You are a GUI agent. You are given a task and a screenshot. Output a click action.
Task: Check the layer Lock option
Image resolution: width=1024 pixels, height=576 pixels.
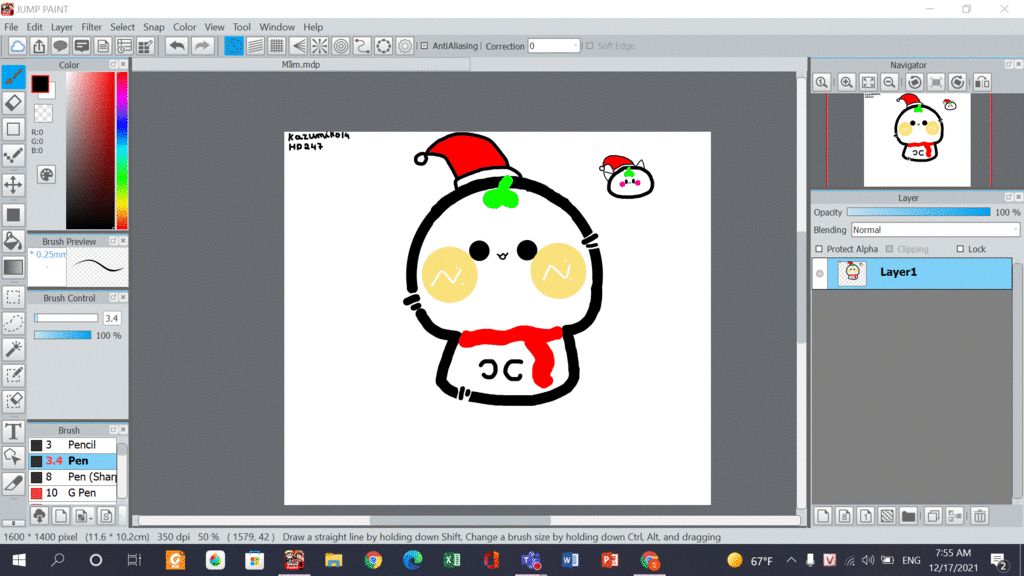(960, 249)
